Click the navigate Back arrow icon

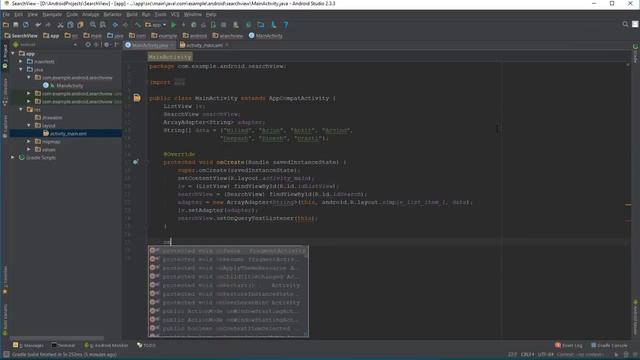click(115, 25)
